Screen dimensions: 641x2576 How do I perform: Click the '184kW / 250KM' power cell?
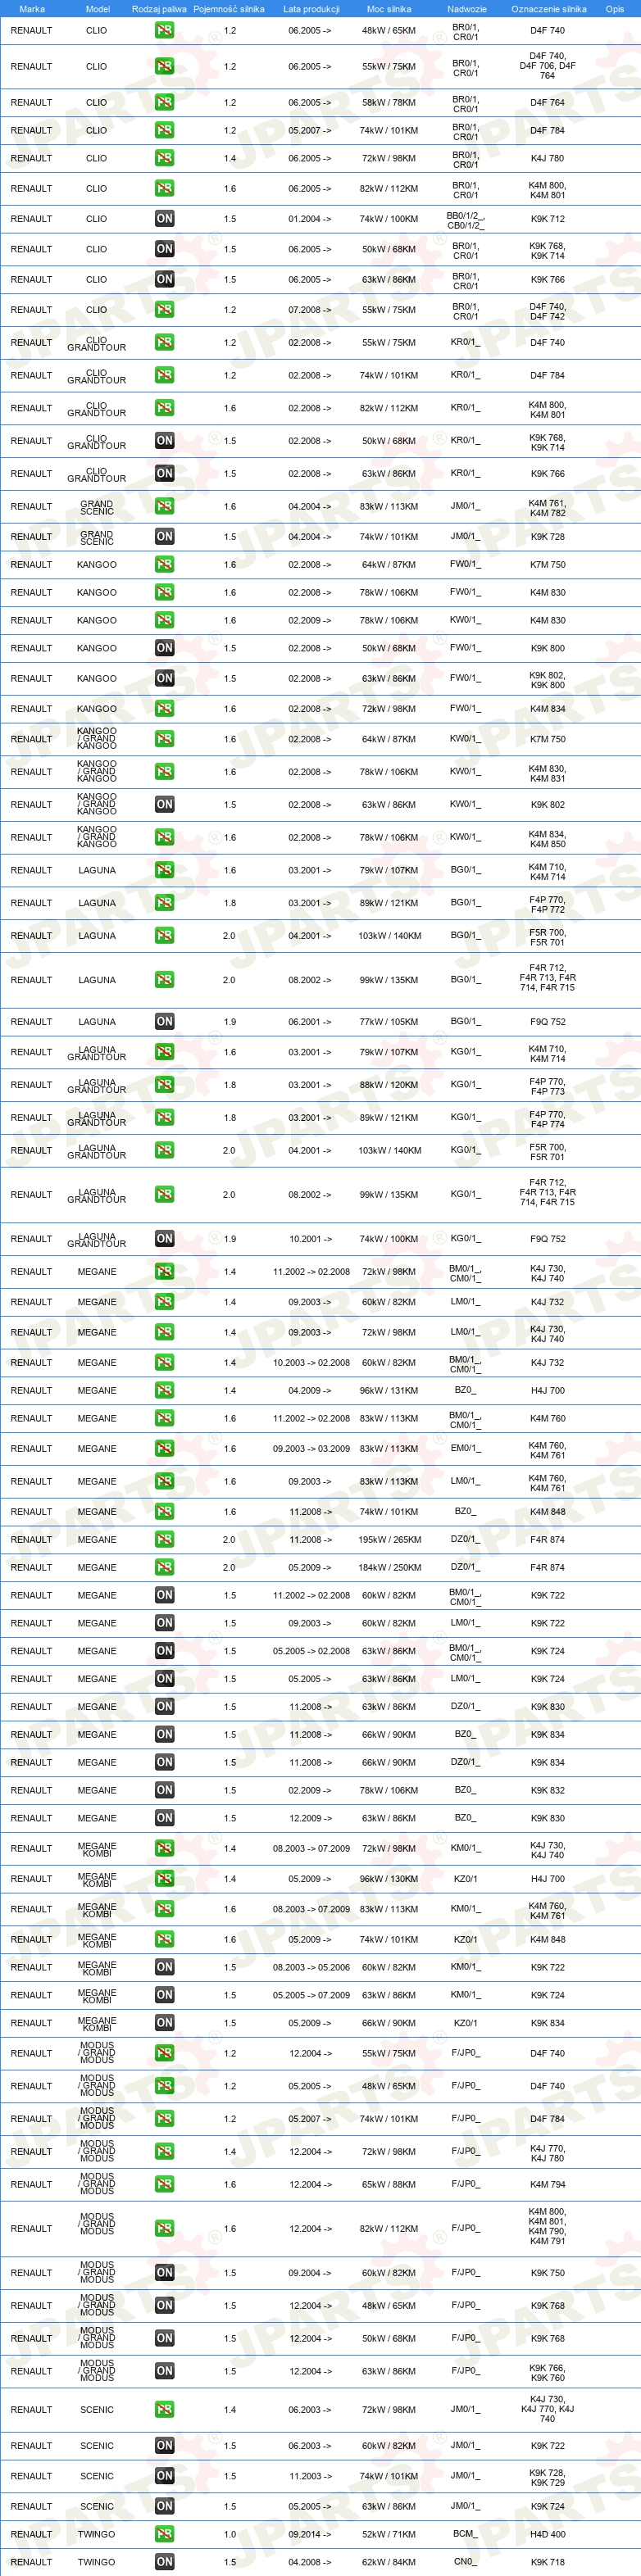click(x=389, y=1567)
